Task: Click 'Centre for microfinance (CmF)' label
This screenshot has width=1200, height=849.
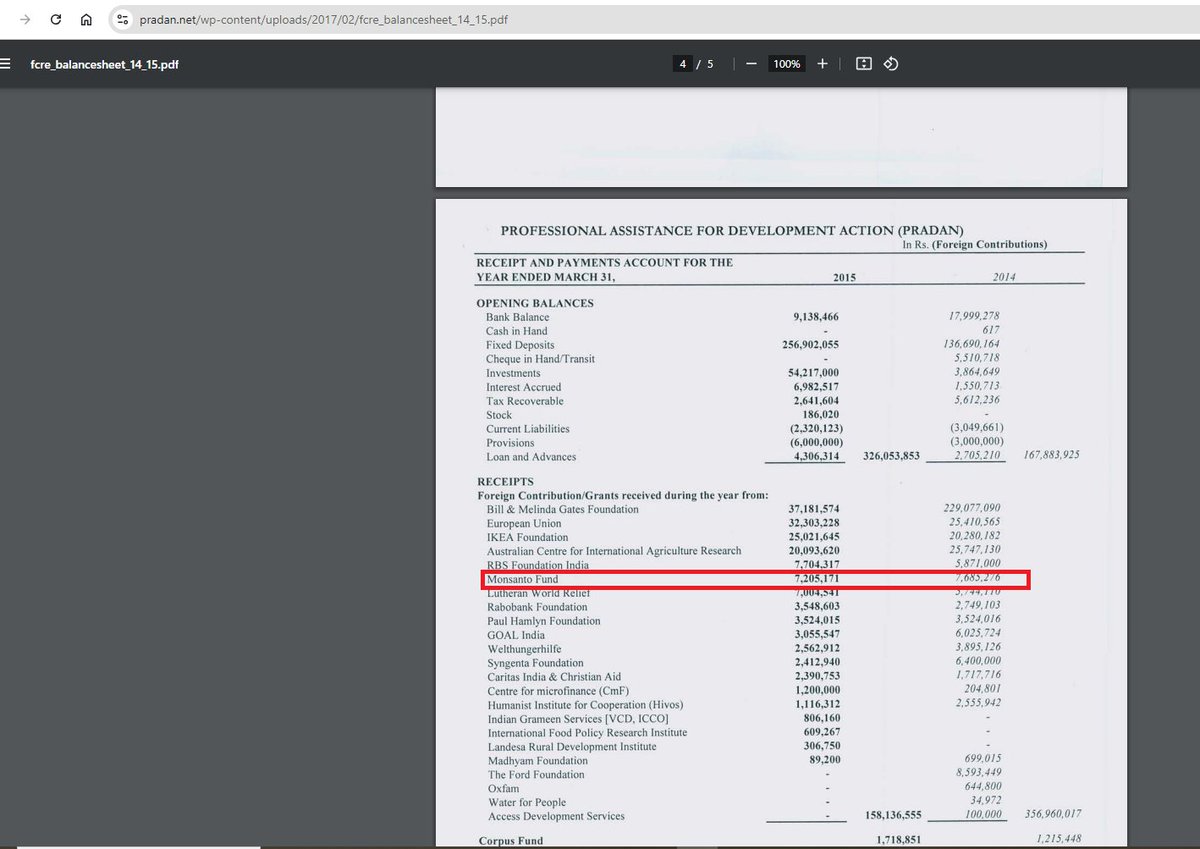Action: (557, 690)
